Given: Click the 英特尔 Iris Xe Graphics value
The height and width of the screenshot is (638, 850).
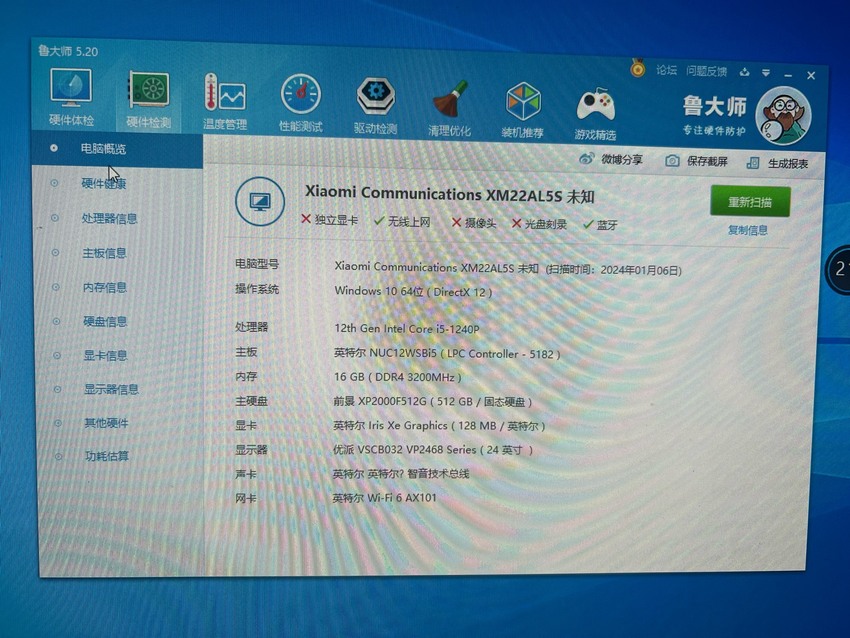Looking at the screenshot, I should [x=439, y=426].
